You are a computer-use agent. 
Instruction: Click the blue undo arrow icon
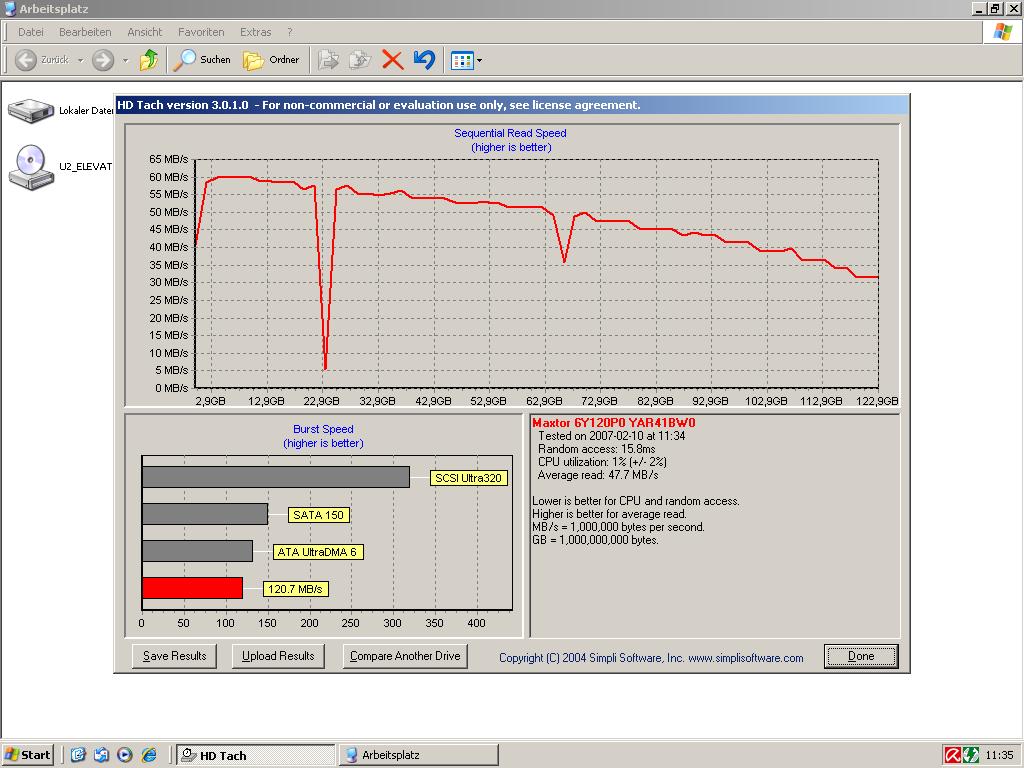[x=424, y=60]
